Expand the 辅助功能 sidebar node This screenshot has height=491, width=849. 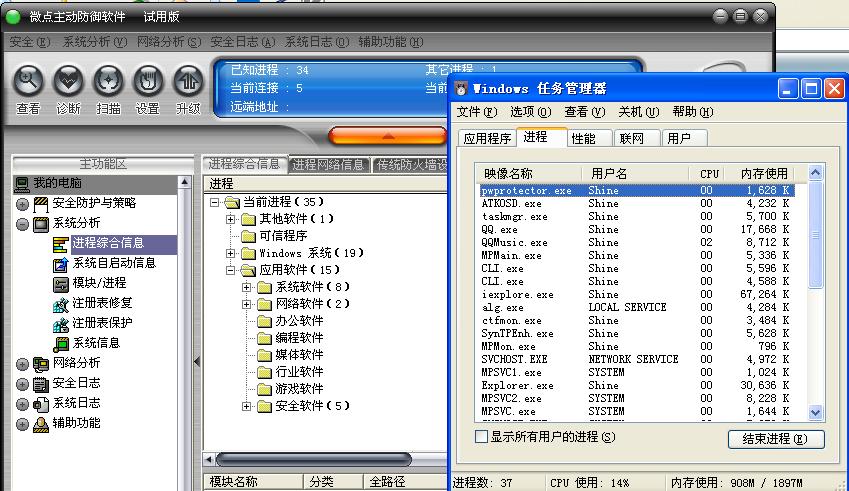pyautogui.click(x=22, y=424)
